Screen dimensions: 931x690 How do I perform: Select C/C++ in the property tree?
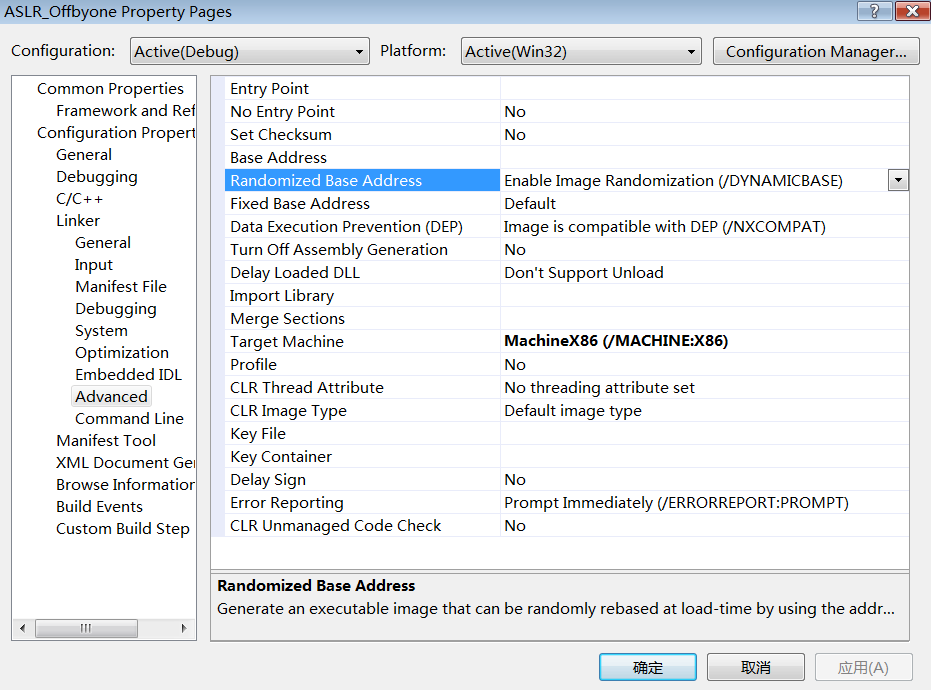click(x=80, y=199)
